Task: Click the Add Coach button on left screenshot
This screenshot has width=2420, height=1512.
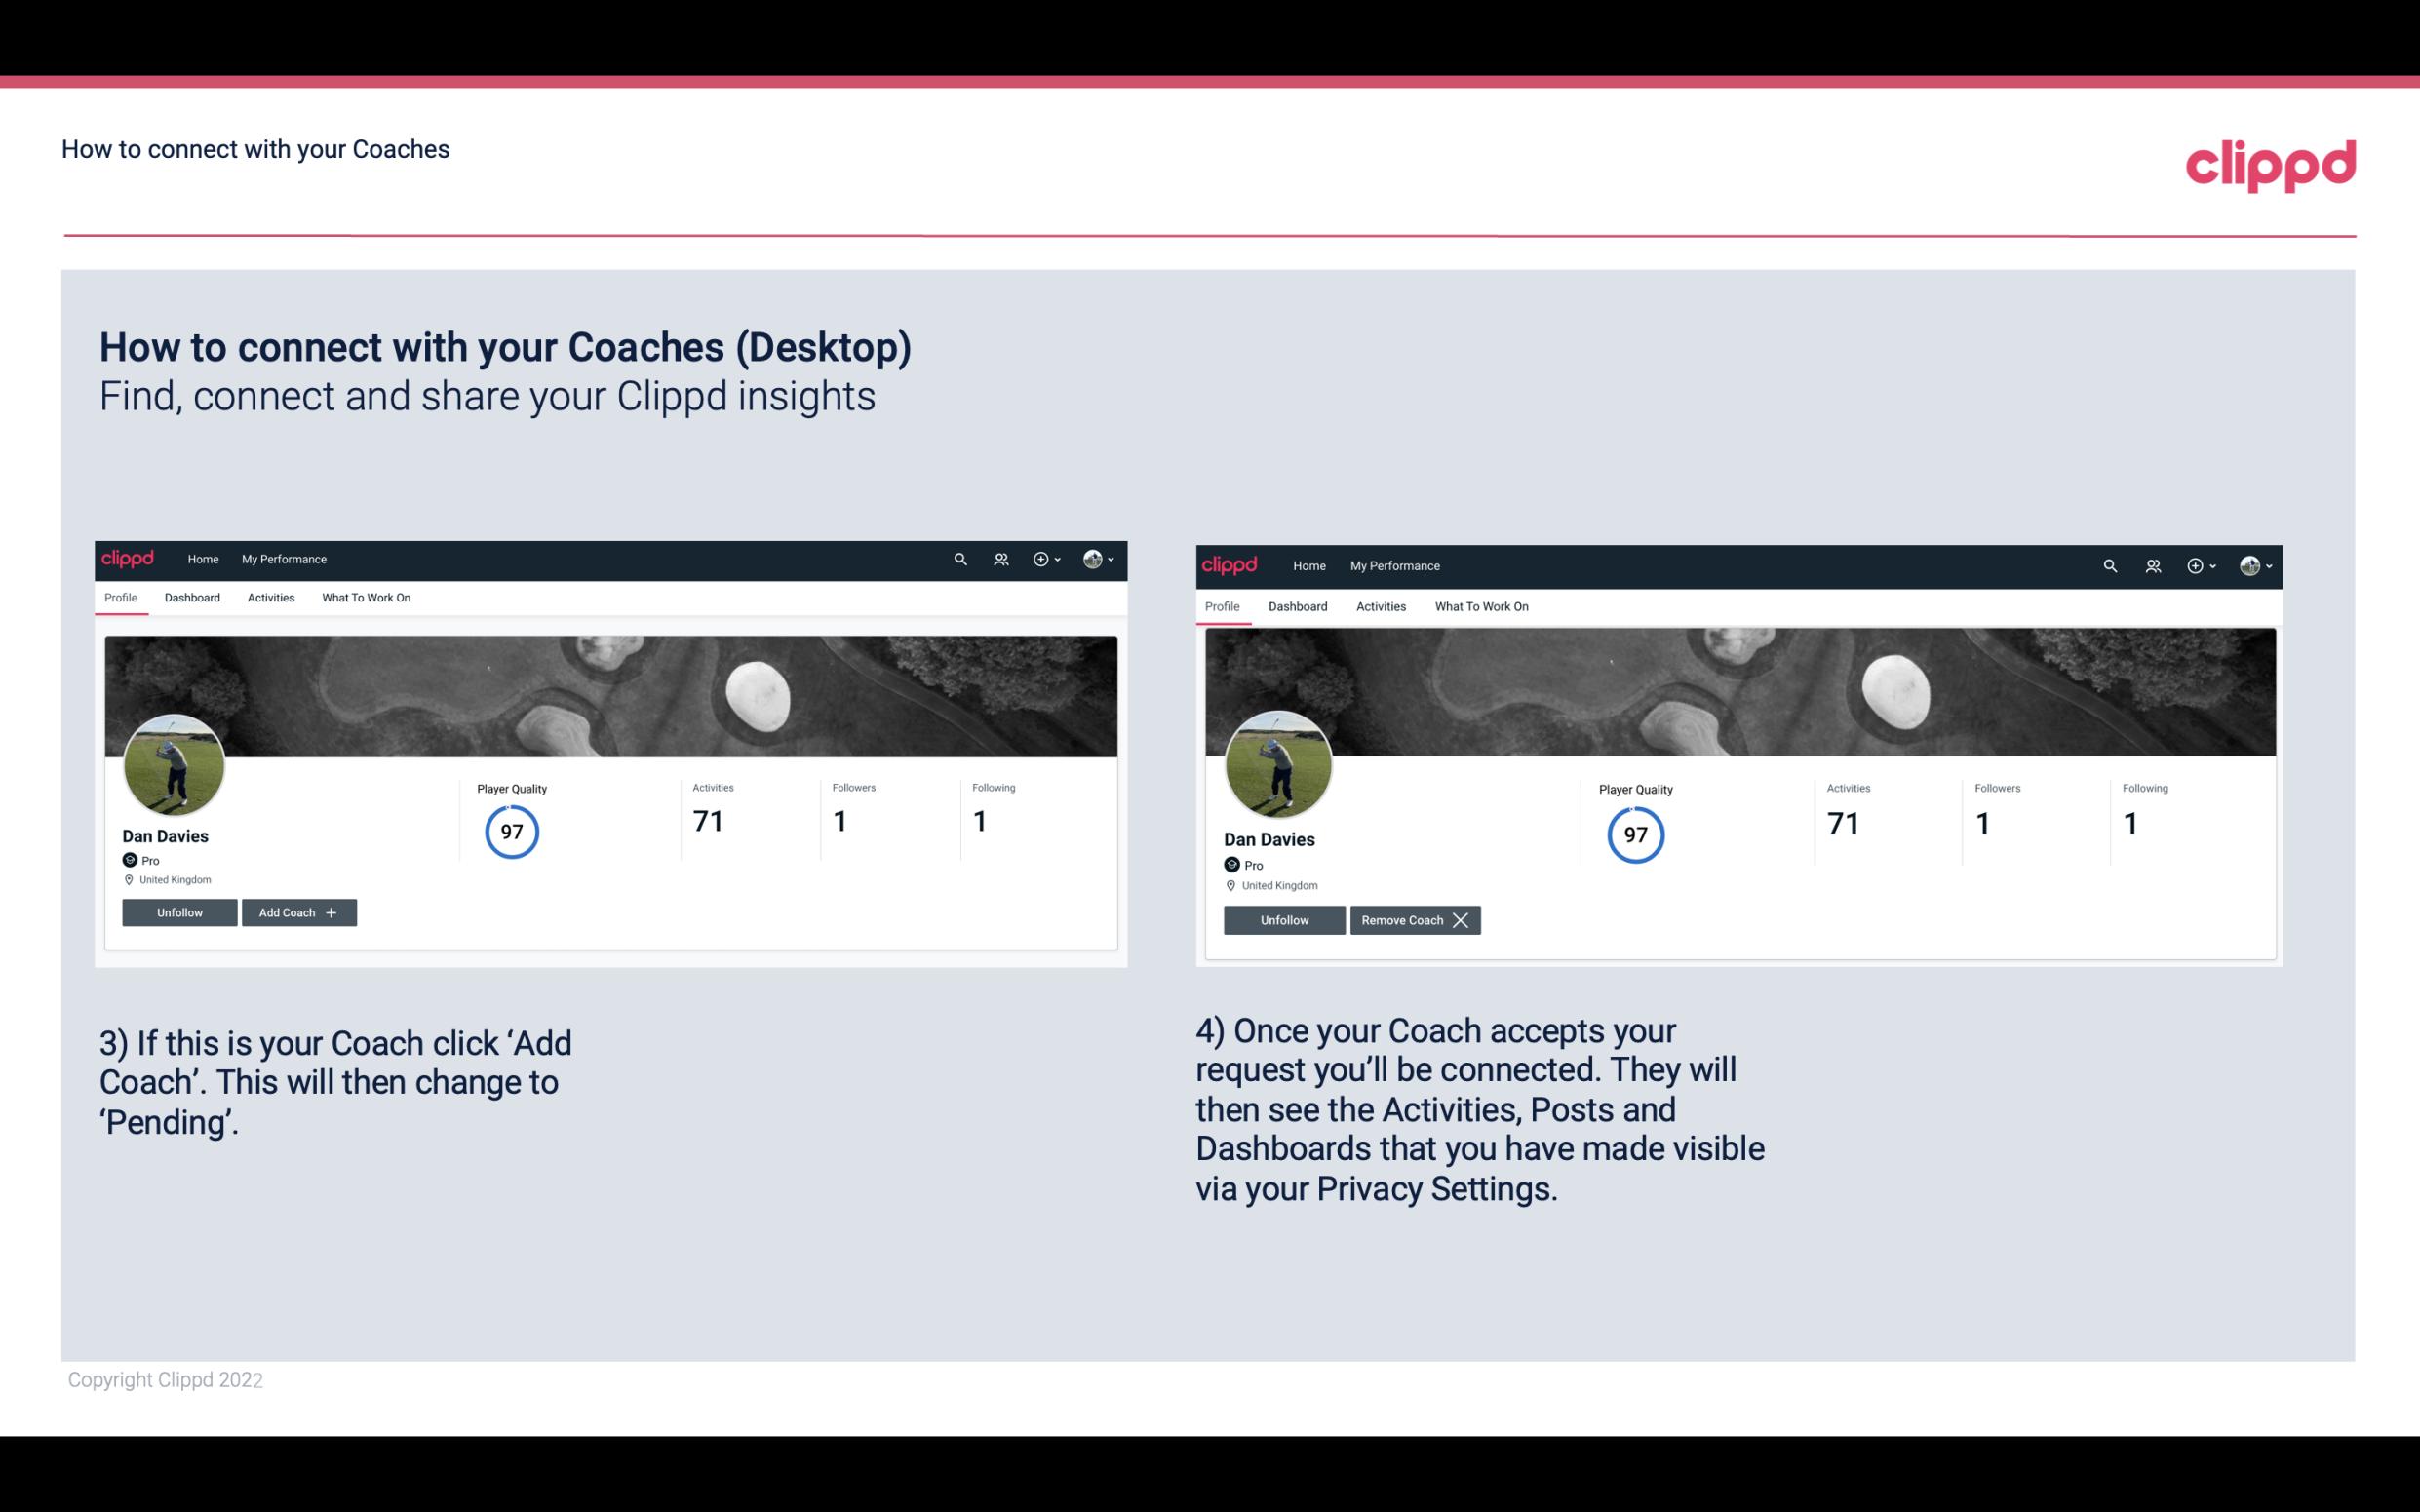Action: (296, 911)
